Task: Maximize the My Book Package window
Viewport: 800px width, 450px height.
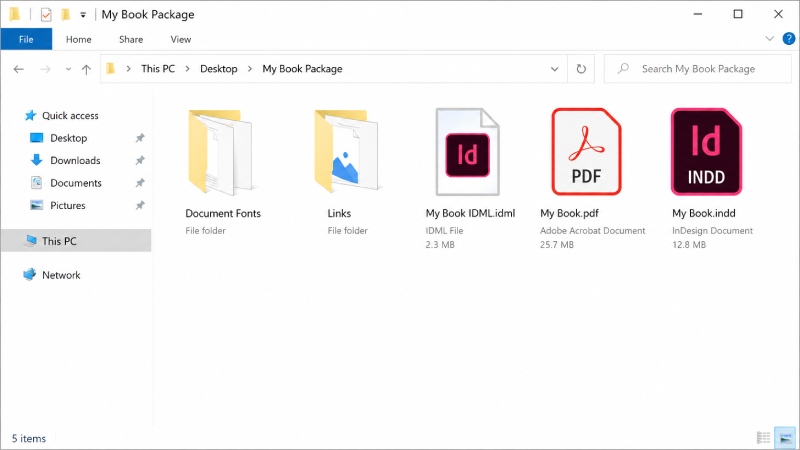Action: 738,14
